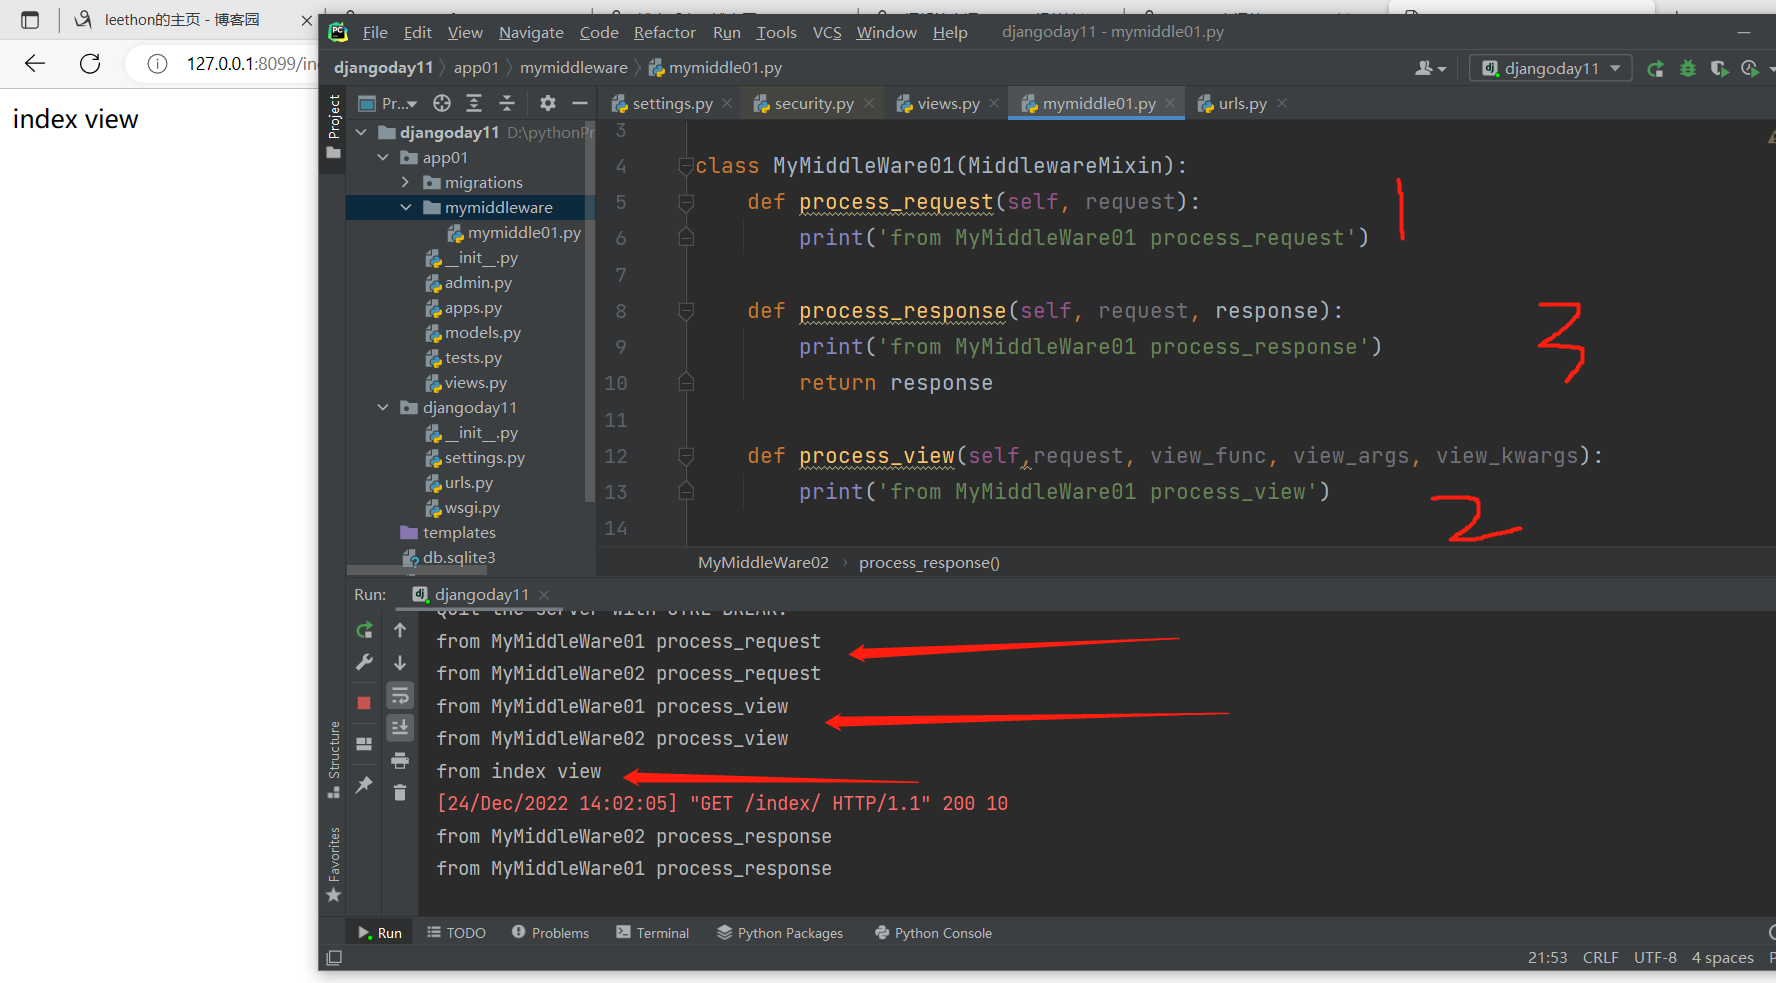Toggle the Structure side tool window
Screen dimensions: 1776x983
[334, 759]
